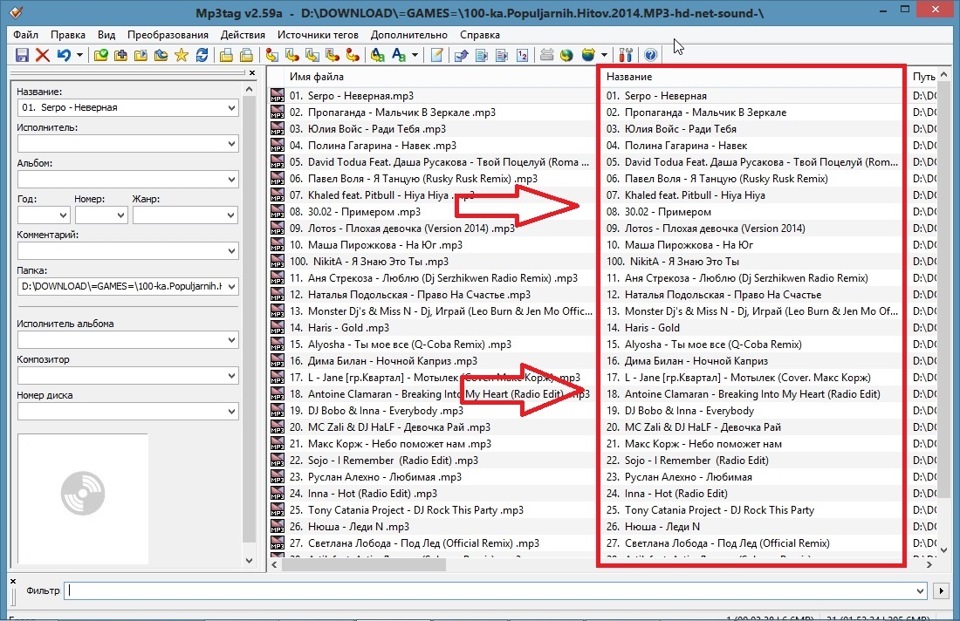The image size is (960, 621).
Task: Open help with the blue question icon
Action: pos(650,55)
